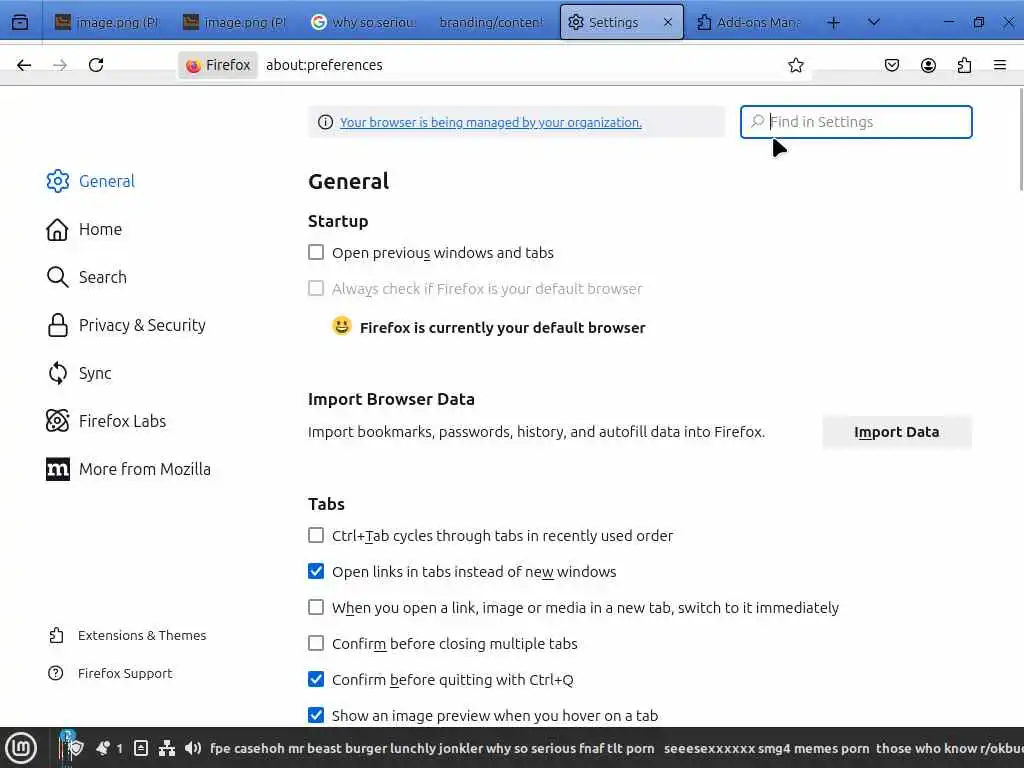The width and height of the screenshot is (1024, 768).
Task: Open the network icon in the taskbar
Action: click(x=167, y=748)
